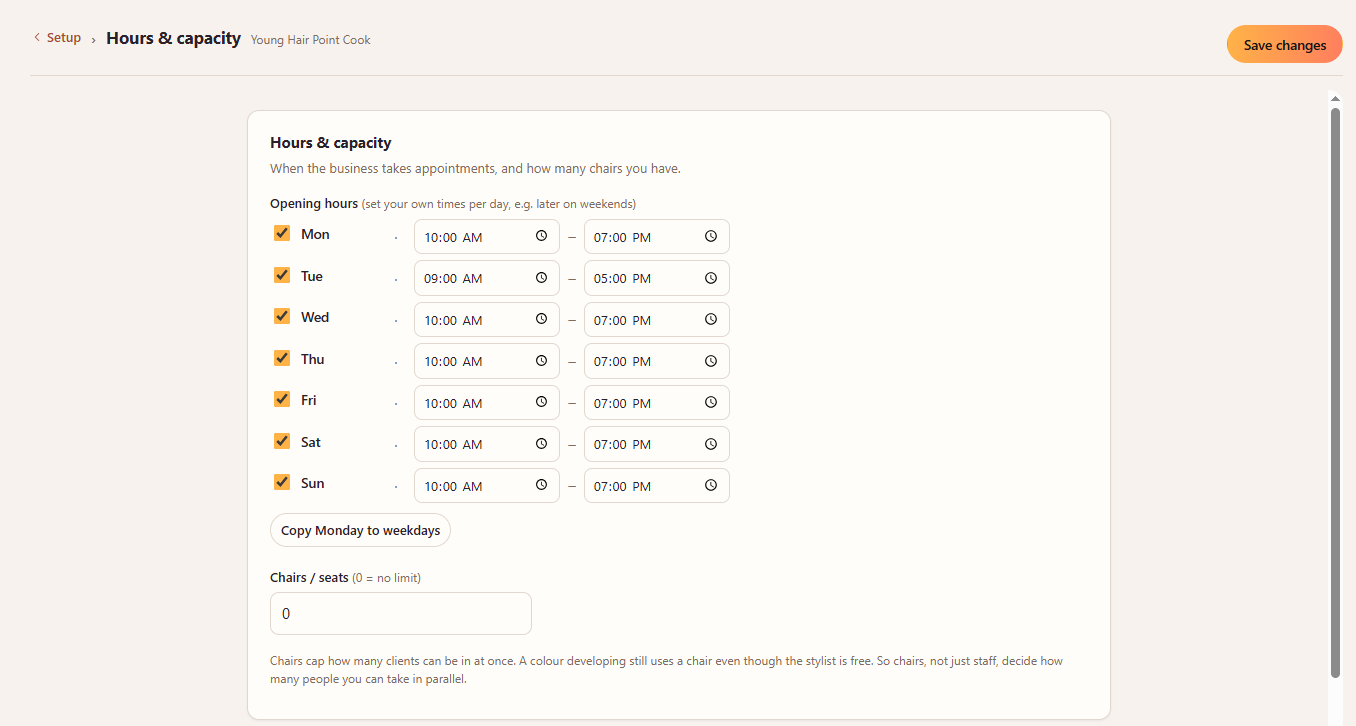1356x726 pixels.
Task: Click the Young Hair Point Cook subtitle
Action: pos(310,40)
